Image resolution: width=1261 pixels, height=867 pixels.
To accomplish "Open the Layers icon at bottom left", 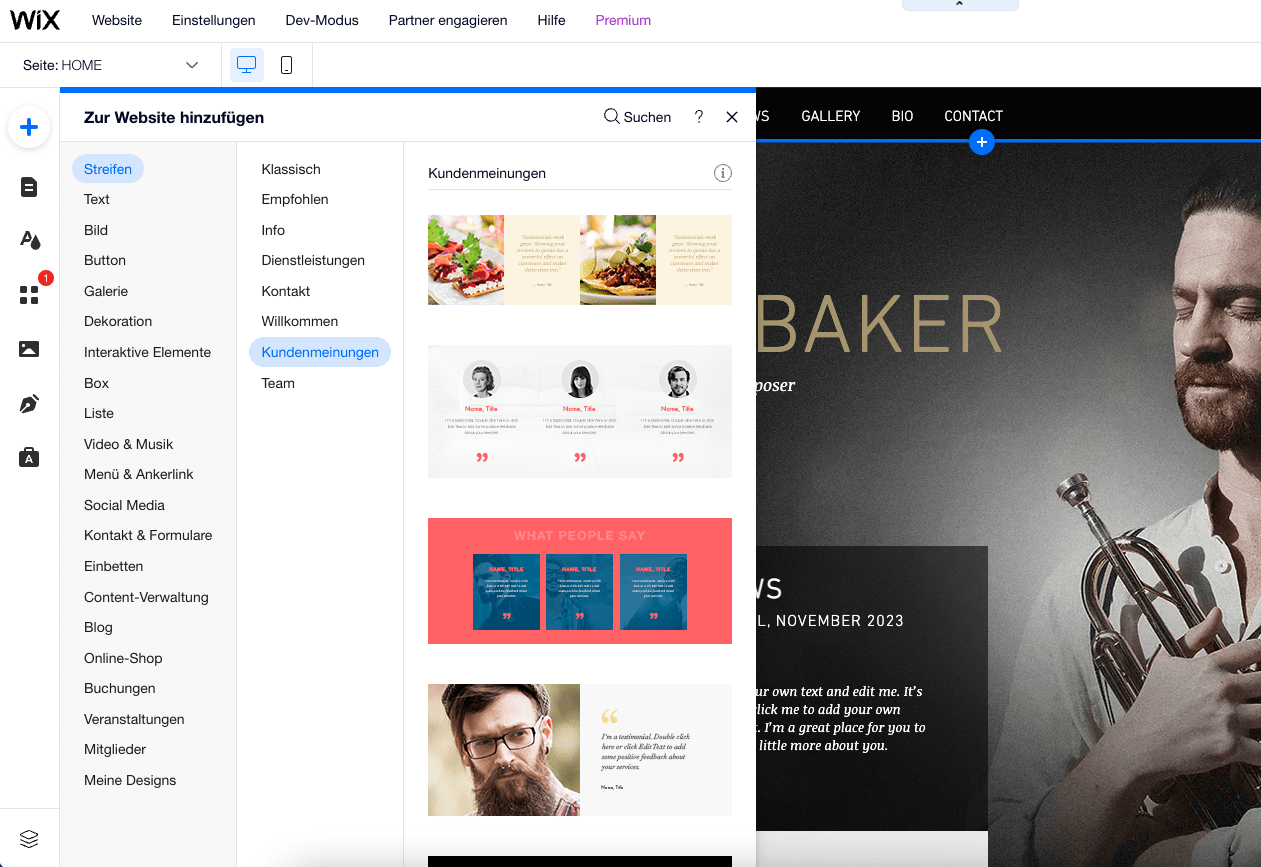I will pyautogui.click(x=29, y=838).
